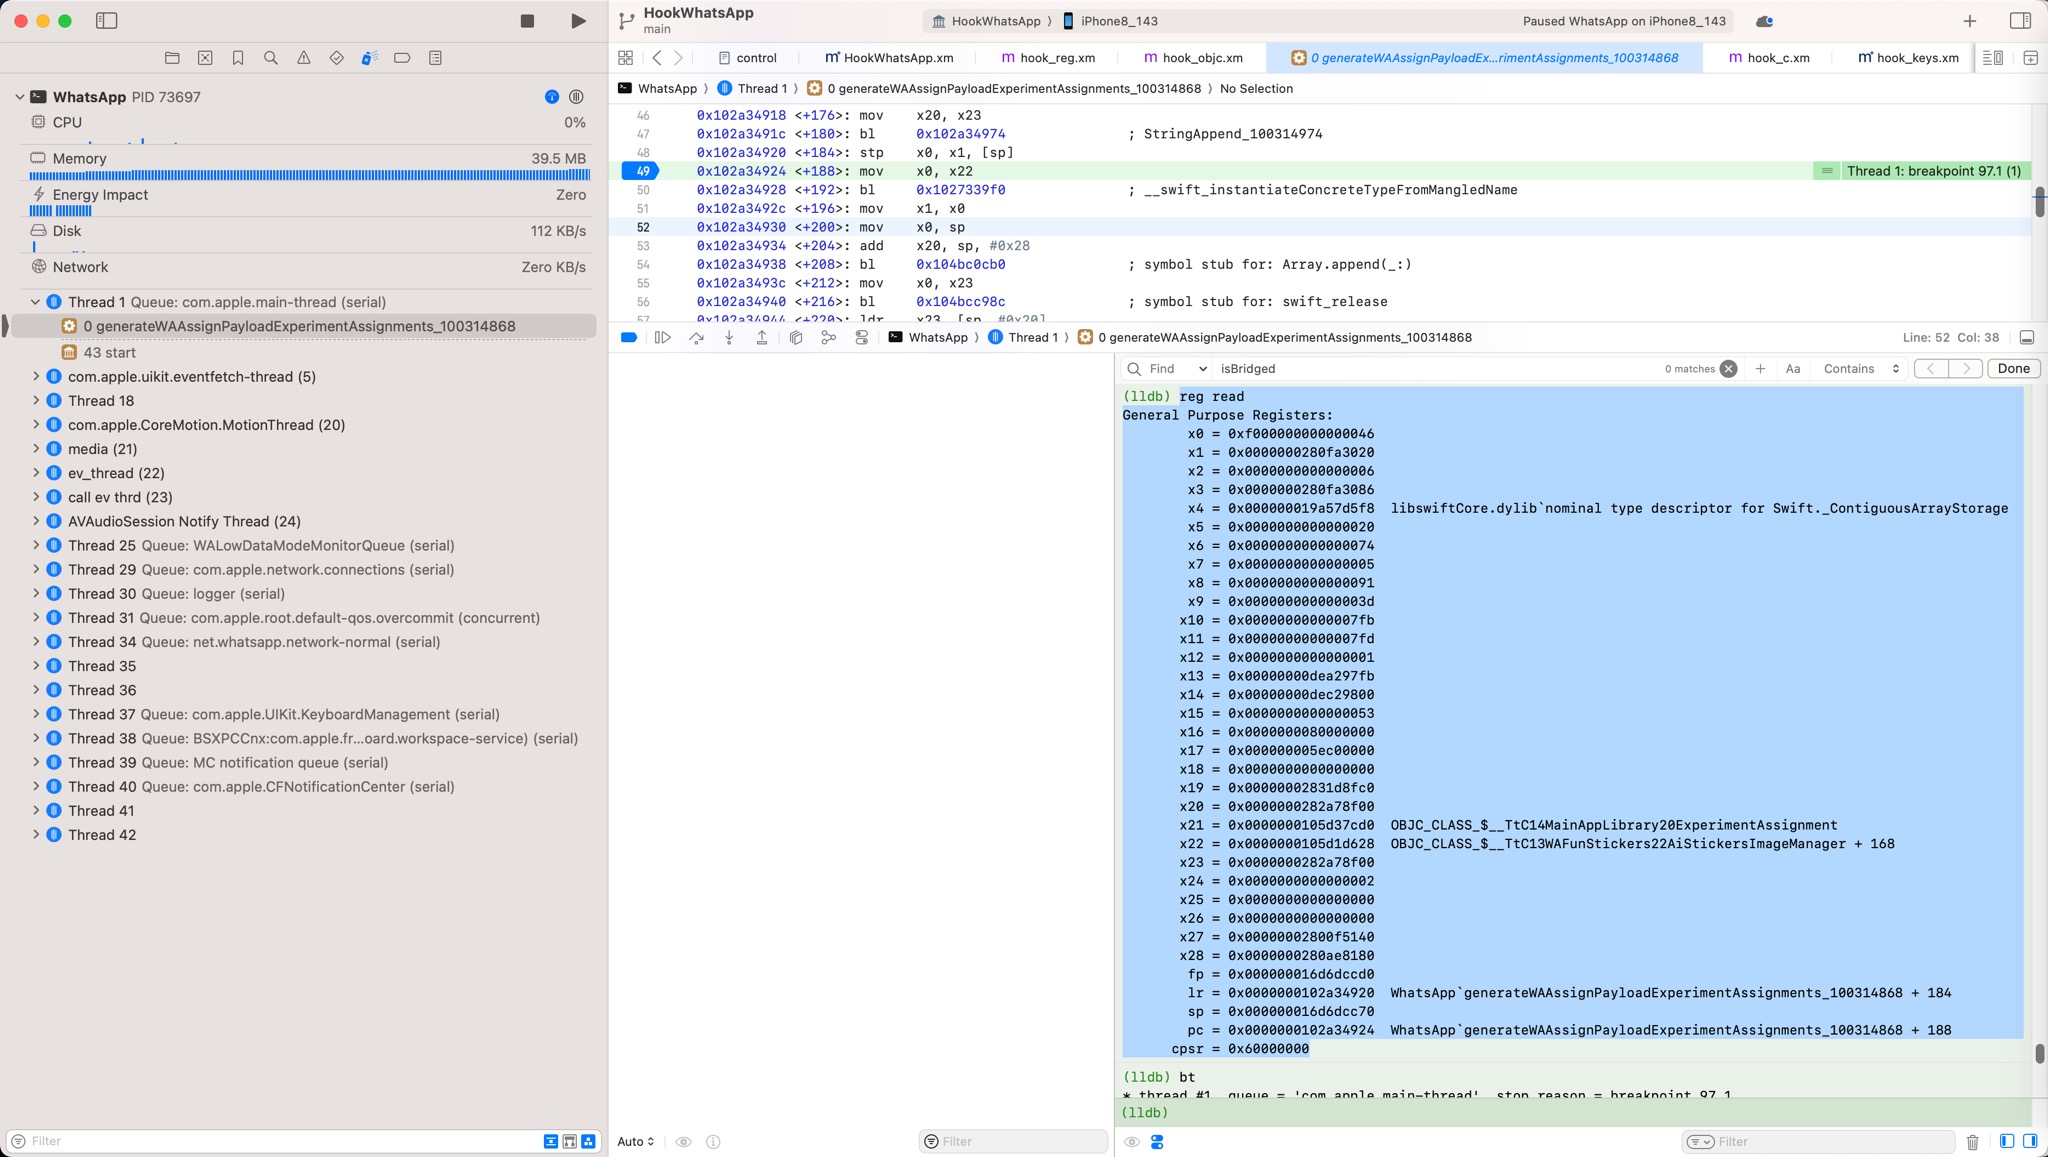Expand Thread 18

[36, 401]
